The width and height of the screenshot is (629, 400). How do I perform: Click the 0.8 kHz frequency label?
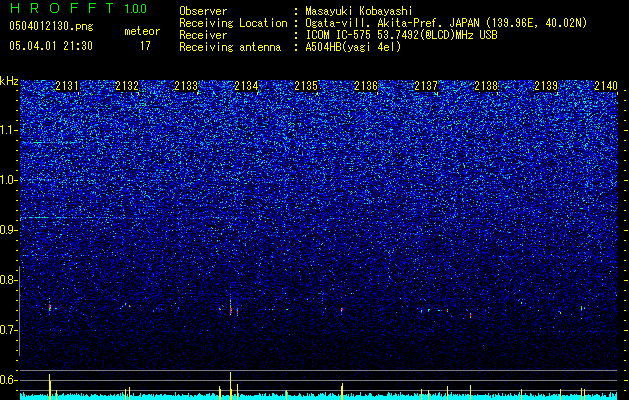pos(9,280)
